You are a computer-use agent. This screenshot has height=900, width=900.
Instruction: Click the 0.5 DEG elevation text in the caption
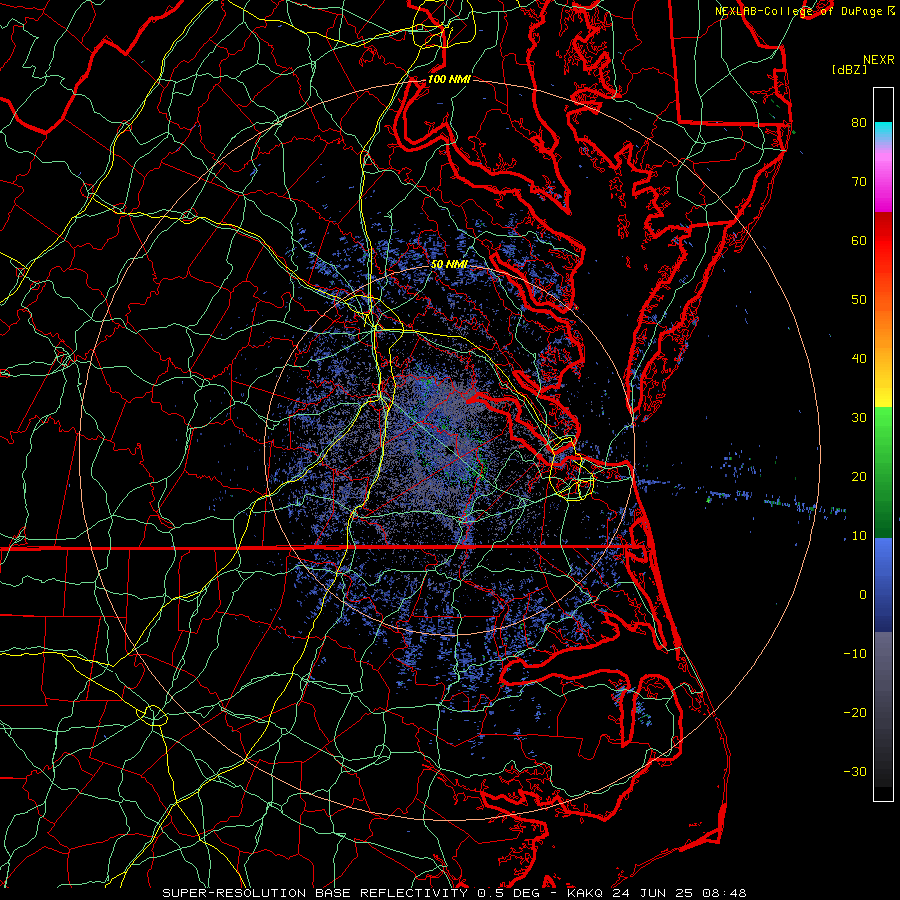pyautogui.click(x=508, y=893)
